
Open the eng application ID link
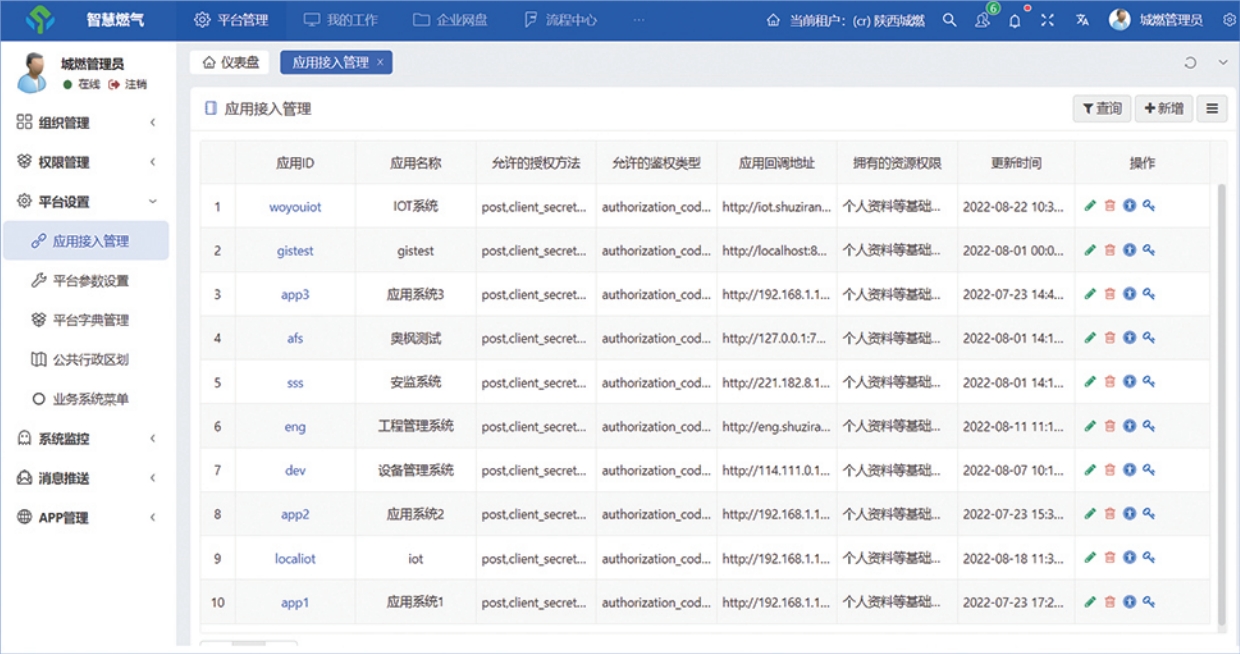[x=295, y=427]
